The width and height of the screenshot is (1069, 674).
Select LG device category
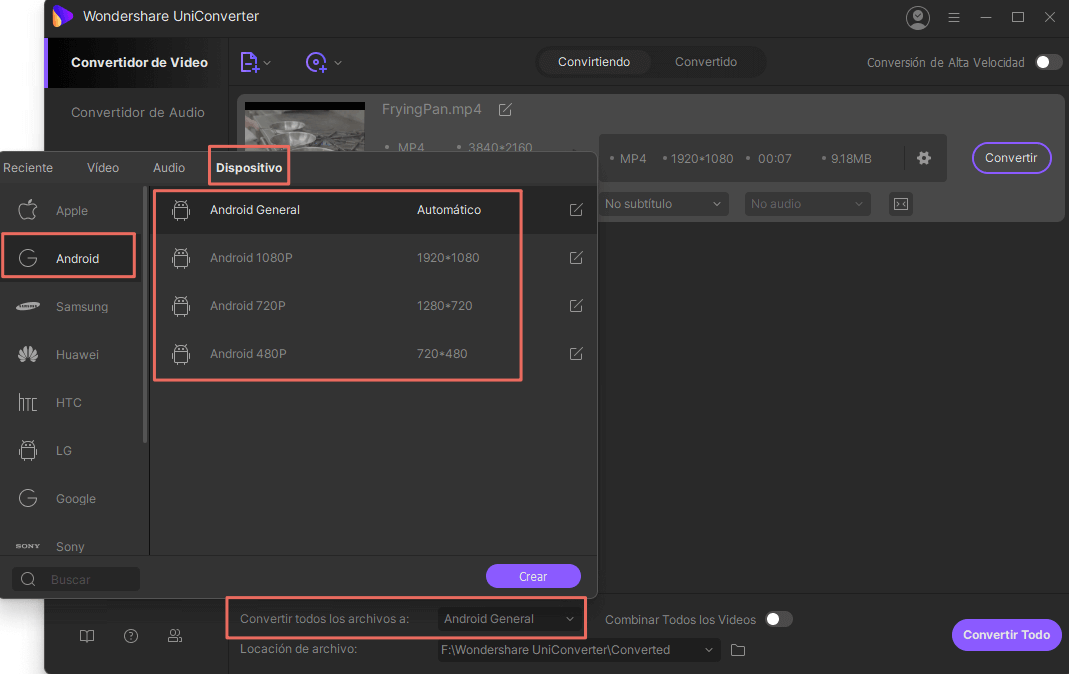click(71, 450)
